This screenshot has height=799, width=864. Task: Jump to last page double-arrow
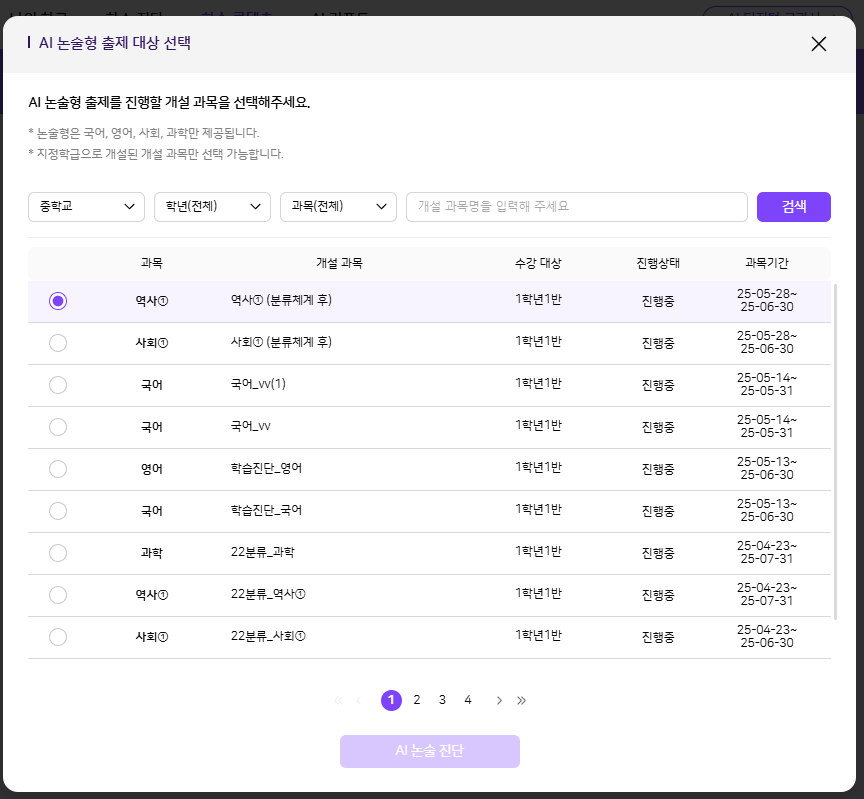point(521,700)
